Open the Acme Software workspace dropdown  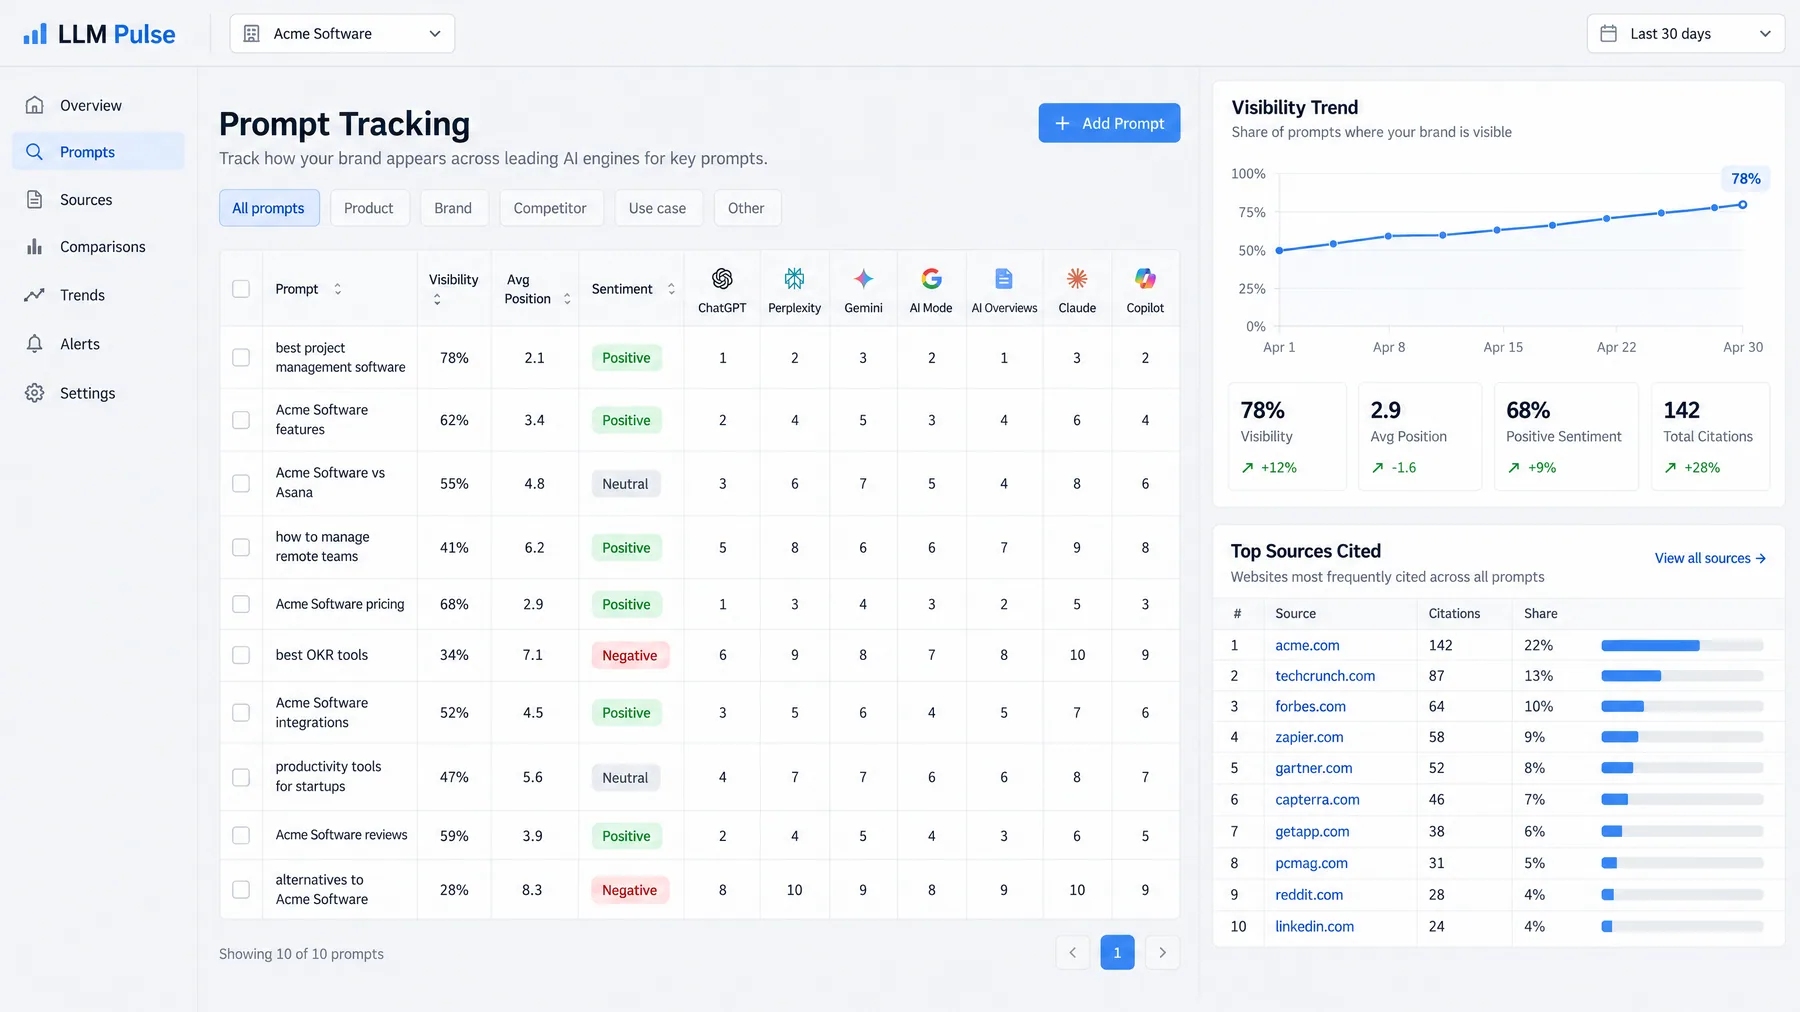pyautogui.click(x=342, y=33)
